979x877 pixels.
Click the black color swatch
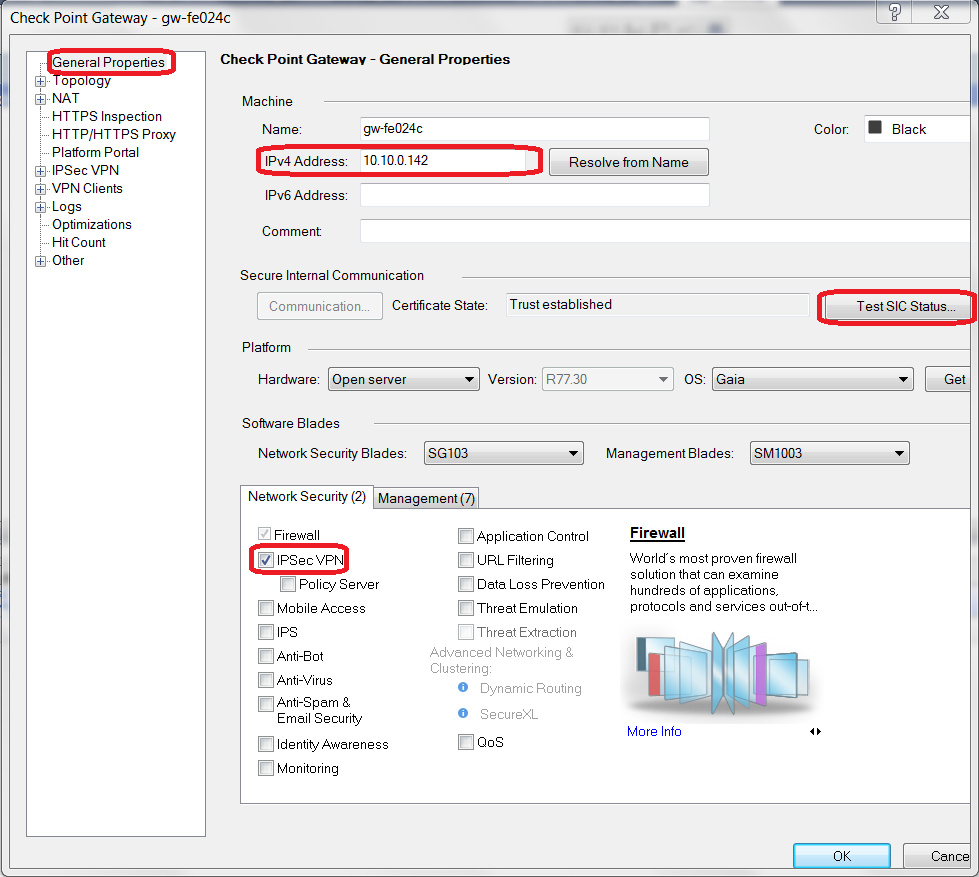pos(875,129)
